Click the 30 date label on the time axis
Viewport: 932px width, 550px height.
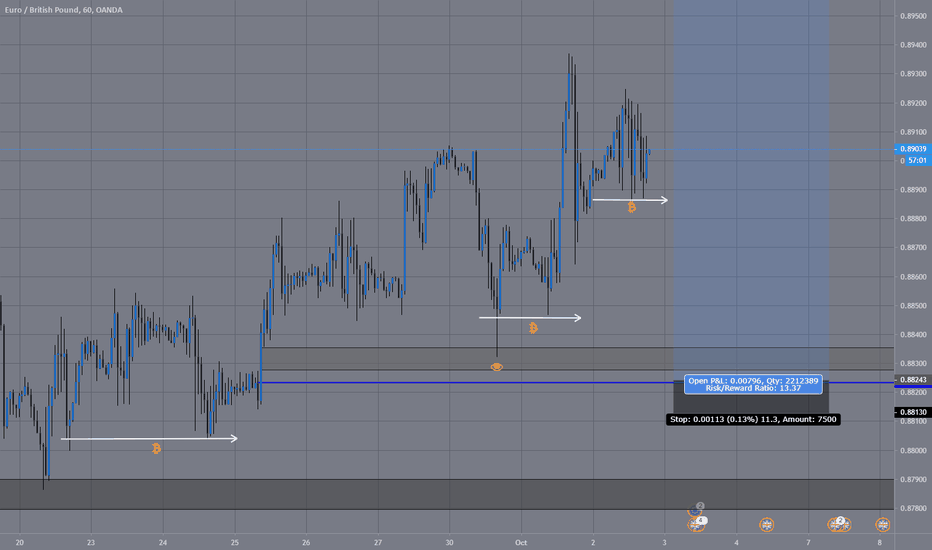point(449,542)
